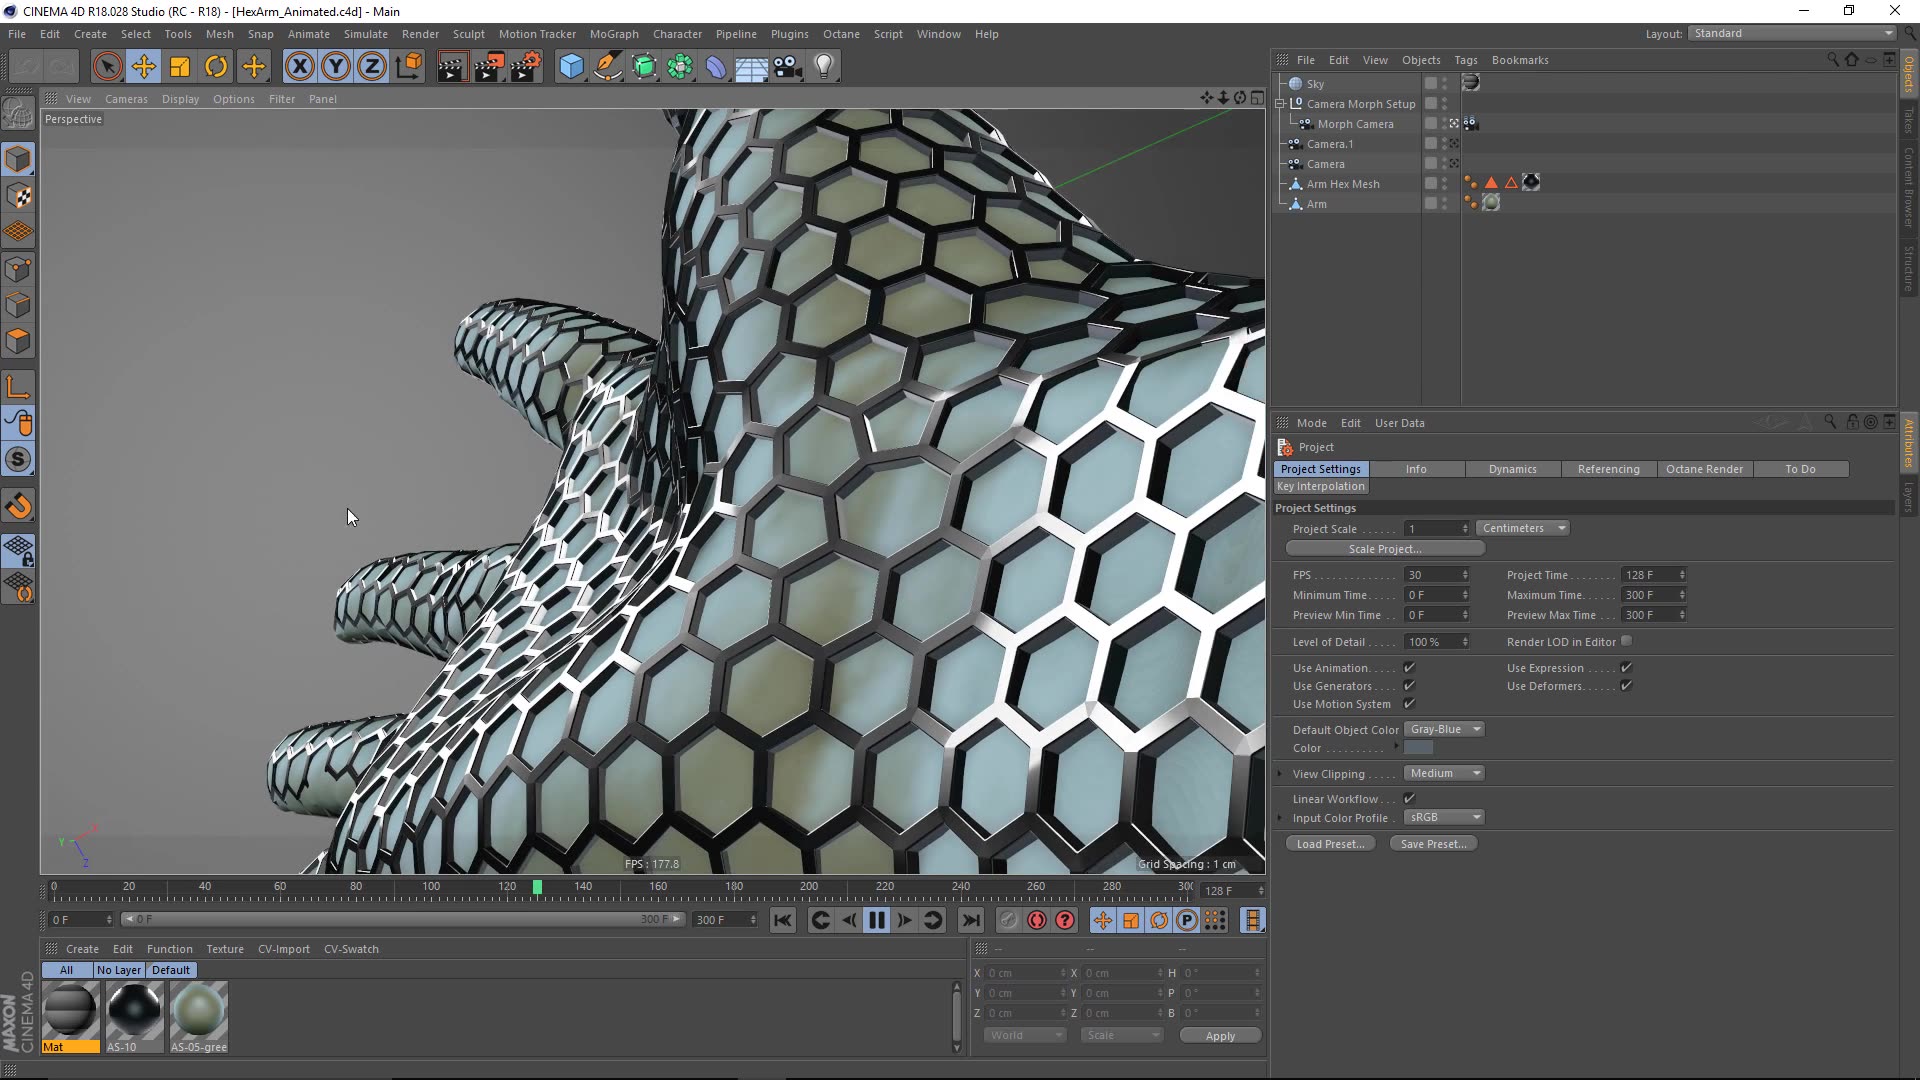Click the MoGraph menu item
The width and height of the screenshot is (1920, 1080).
[613, 33]
